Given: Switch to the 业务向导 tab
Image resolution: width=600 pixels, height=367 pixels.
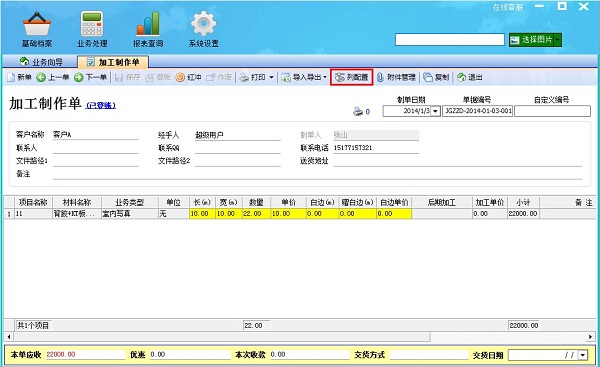Looking at the screenshot, I should tap(41, 62).
